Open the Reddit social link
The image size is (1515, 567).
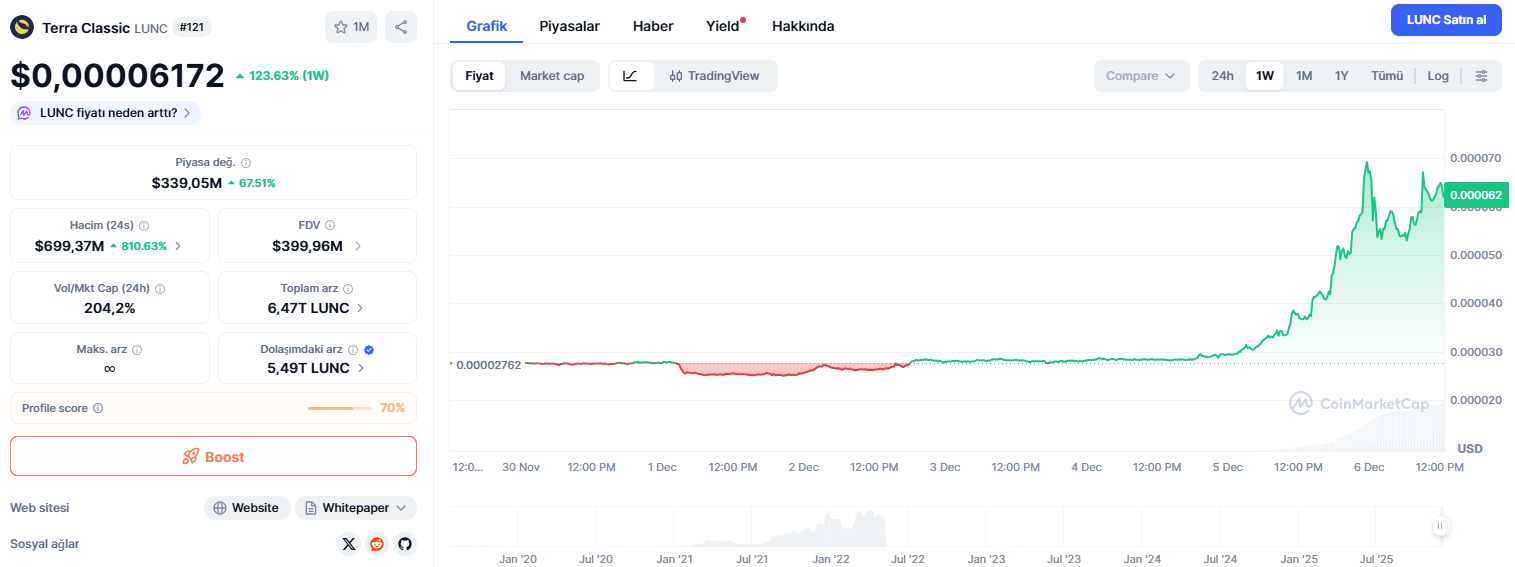tap(377, 544)
